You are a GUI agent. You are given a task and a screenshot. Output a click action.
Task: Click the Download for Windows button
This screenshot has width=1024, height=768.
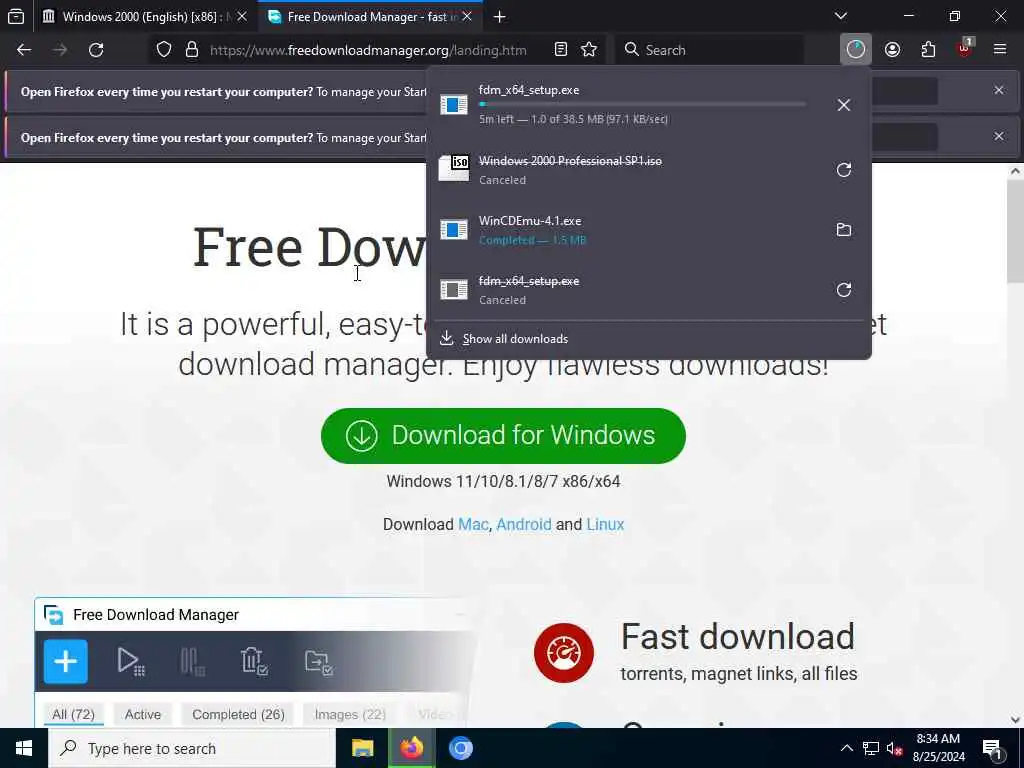pyautogui.click(x=504, y=436)
